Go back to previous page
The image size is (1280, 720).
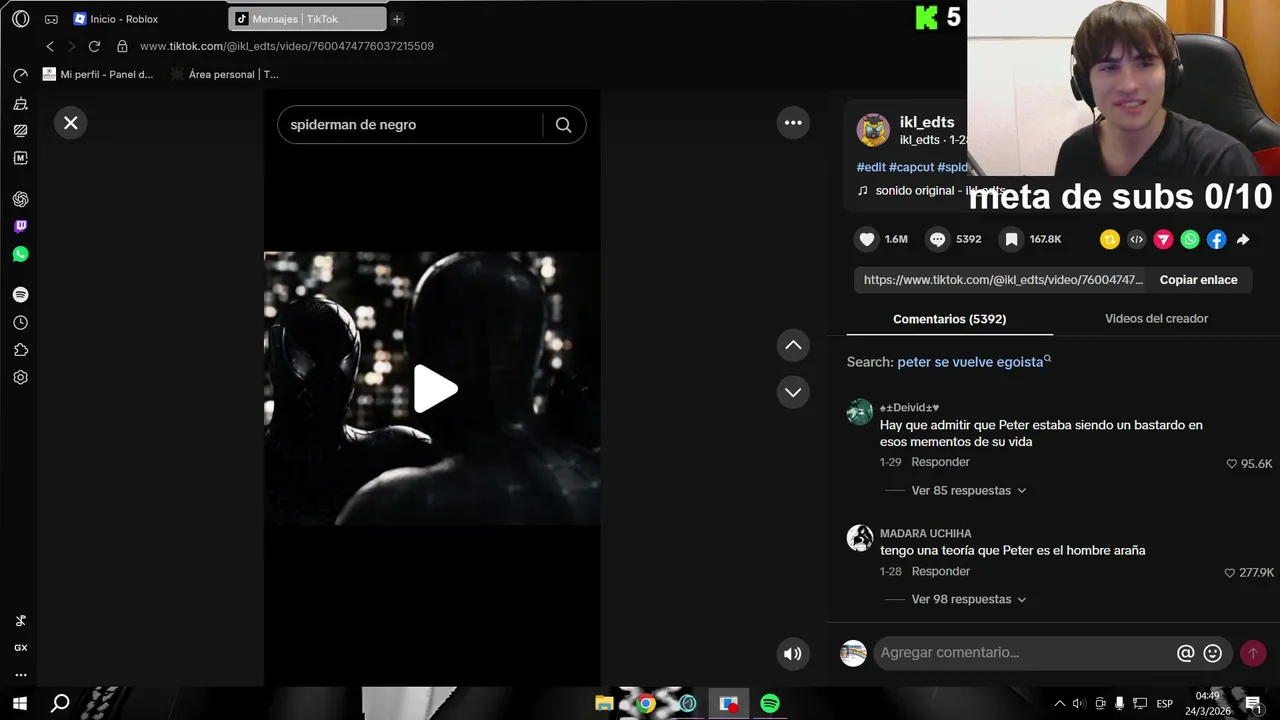(x=50, y=46)
